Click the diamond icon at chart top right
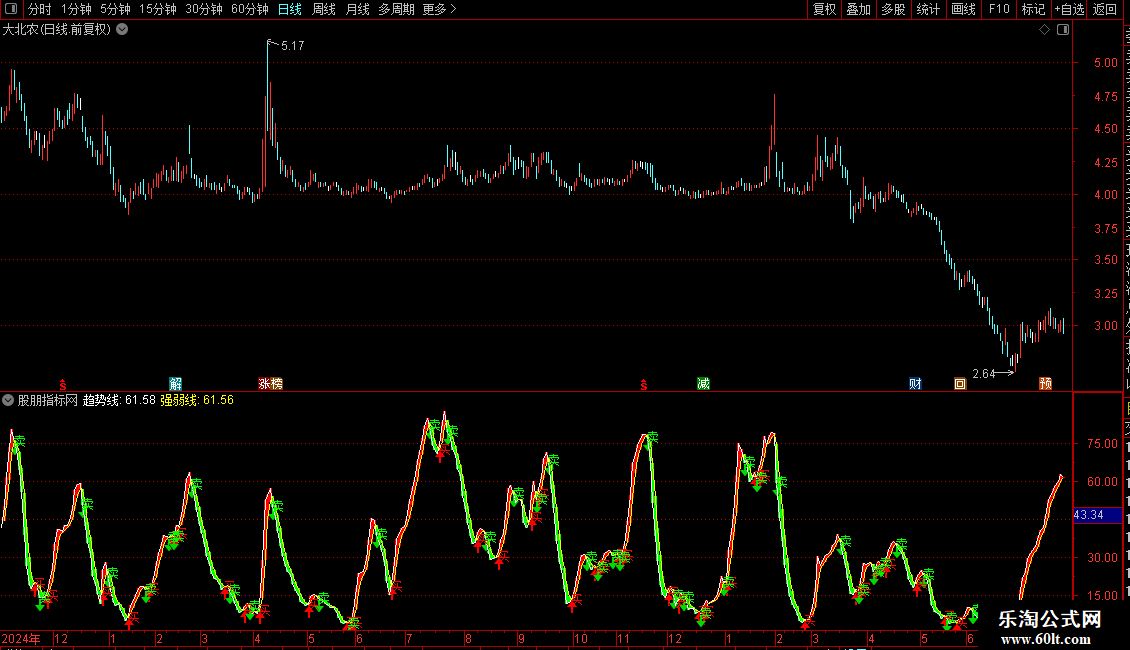 pyautogui.click(x=1044, y=30)
